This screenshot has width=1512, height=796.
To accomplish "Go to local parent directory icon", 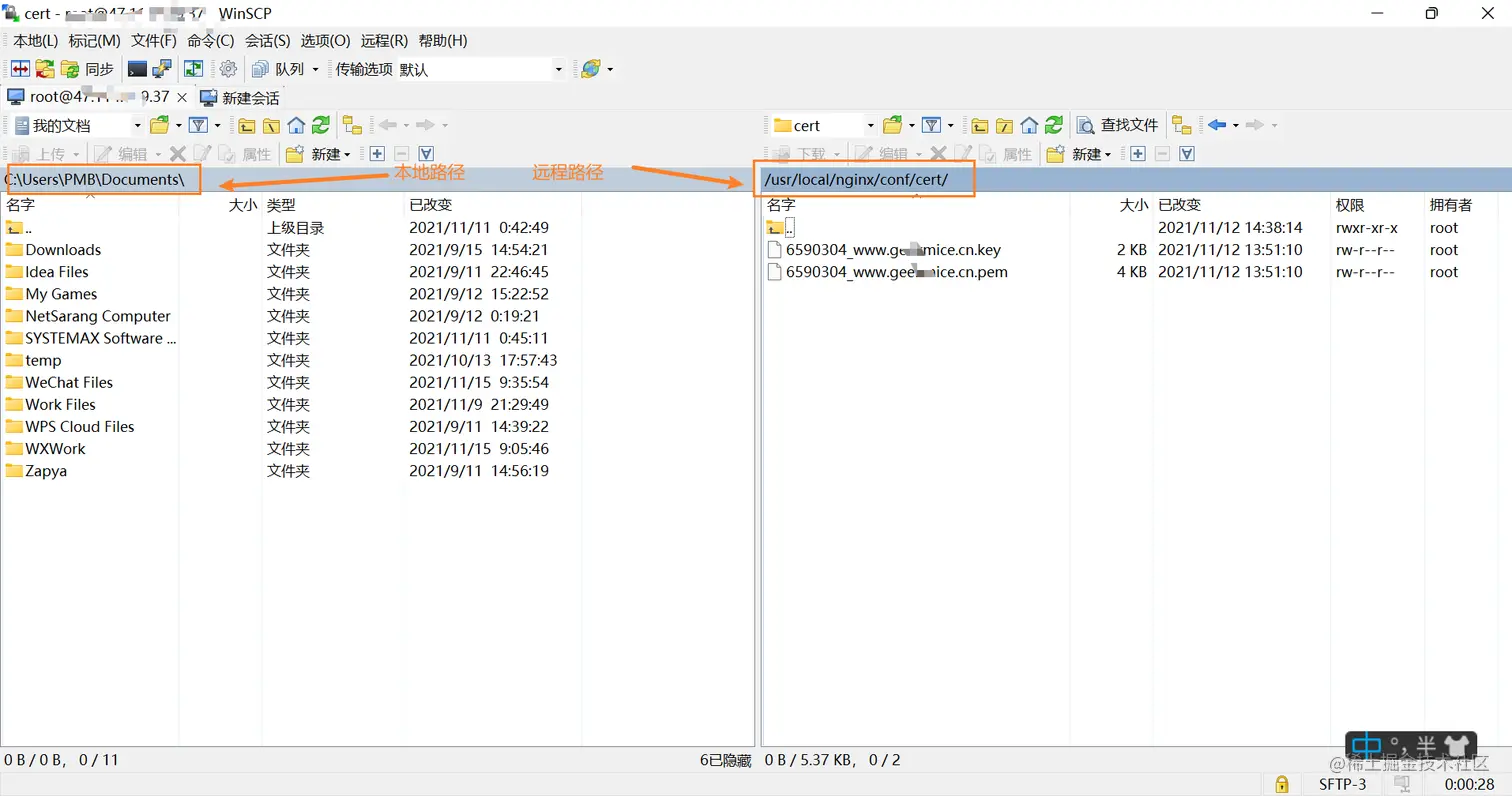I will point(247,125).
